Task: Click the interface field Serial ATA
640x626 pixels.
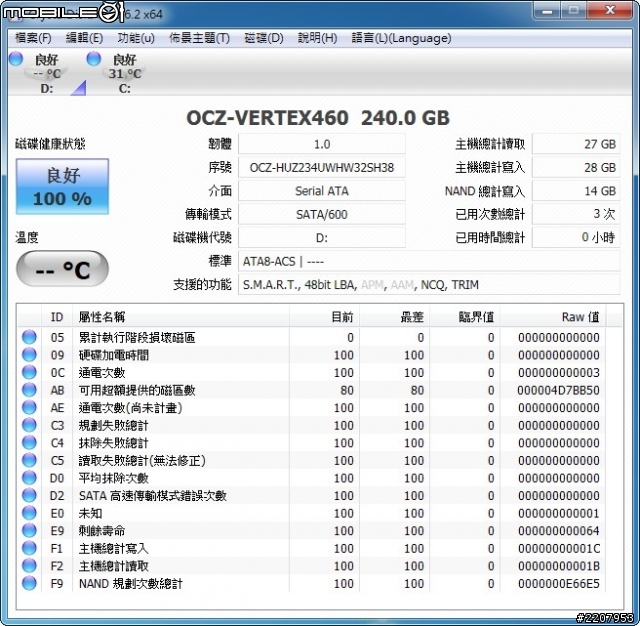Action: click(322, 191)
